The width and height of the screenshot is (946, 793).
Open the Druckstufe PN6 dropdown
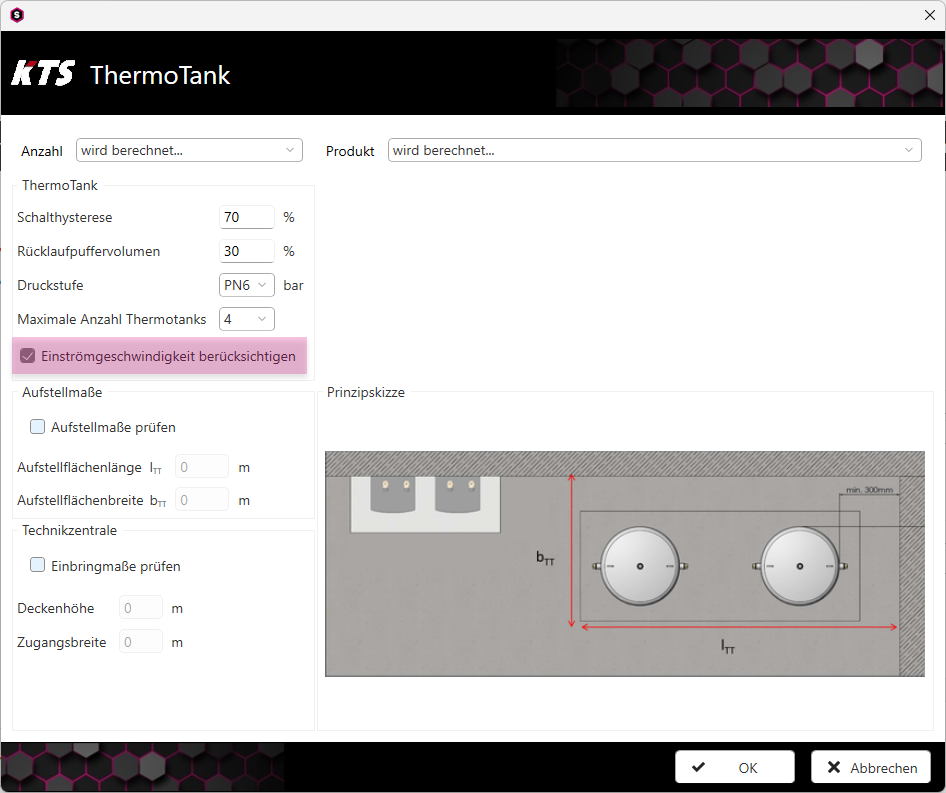pos(247,285)
